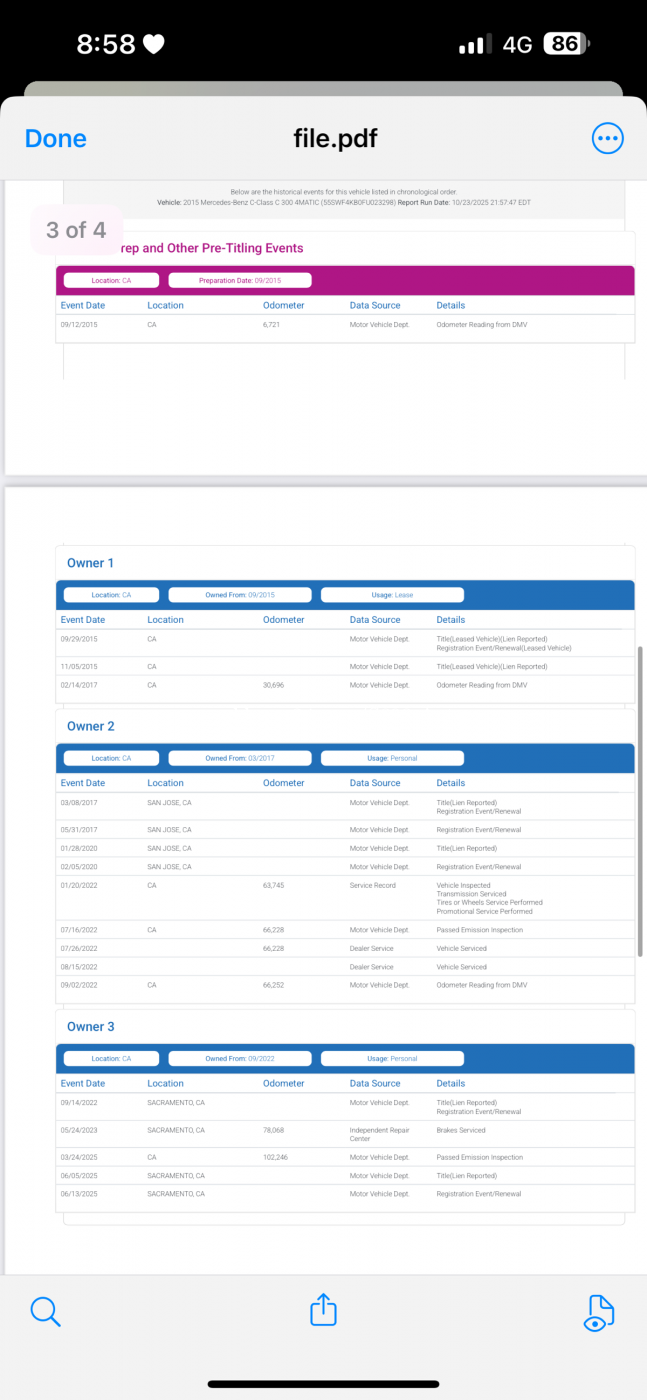The image size is (647, 1400).
Task: Tap the document eye icon at bottom right
Action: [598, 1312]
